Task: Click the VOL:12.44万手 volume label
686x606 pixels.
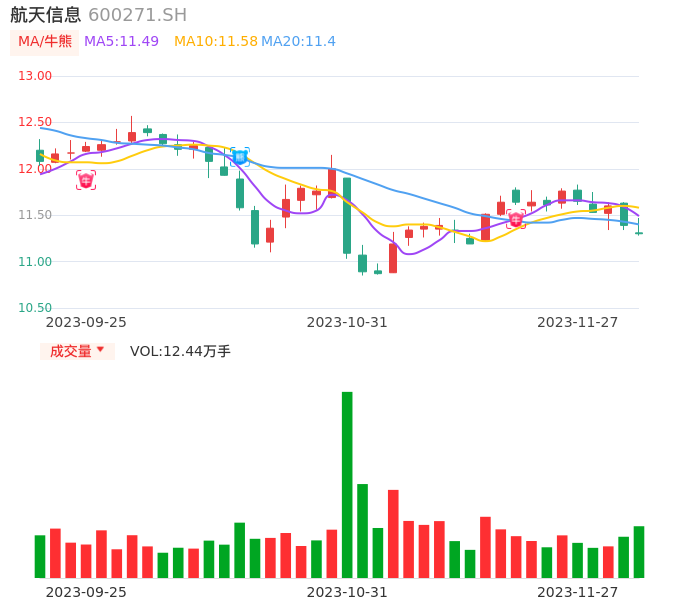Action: 180,351
